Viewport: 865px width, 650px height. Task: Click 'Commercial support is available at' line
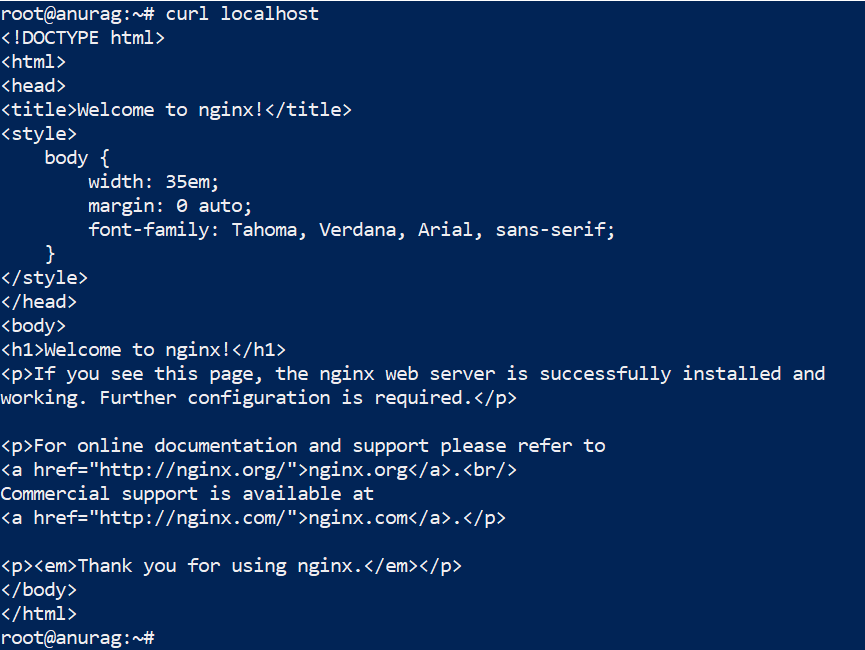187,494
